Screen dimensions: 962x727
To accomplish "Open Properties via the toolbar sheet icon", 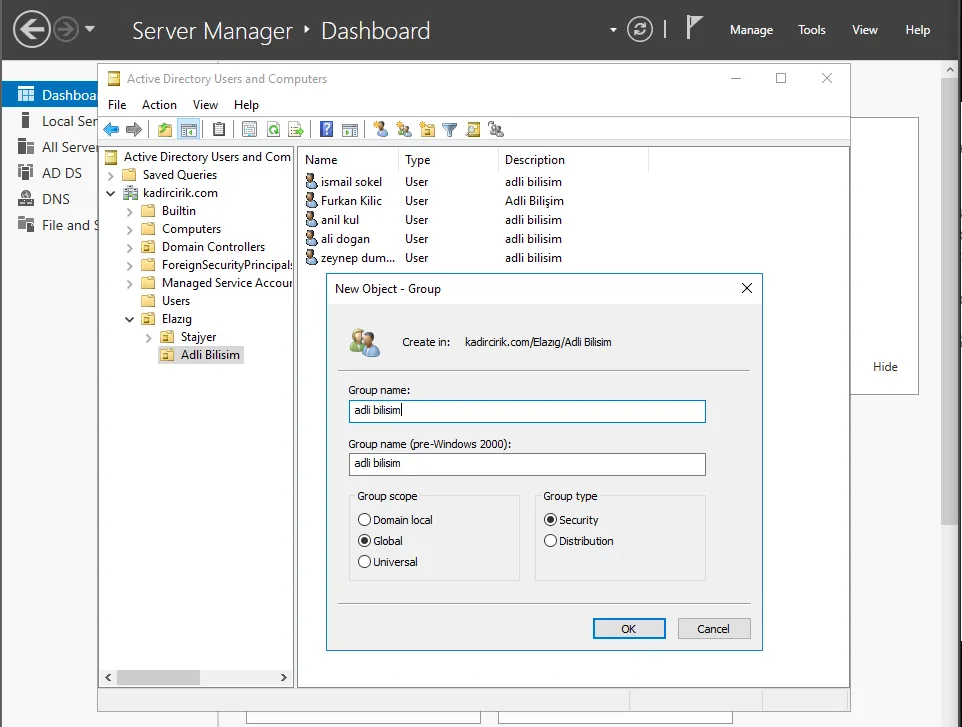I will (x=249, y=129).
